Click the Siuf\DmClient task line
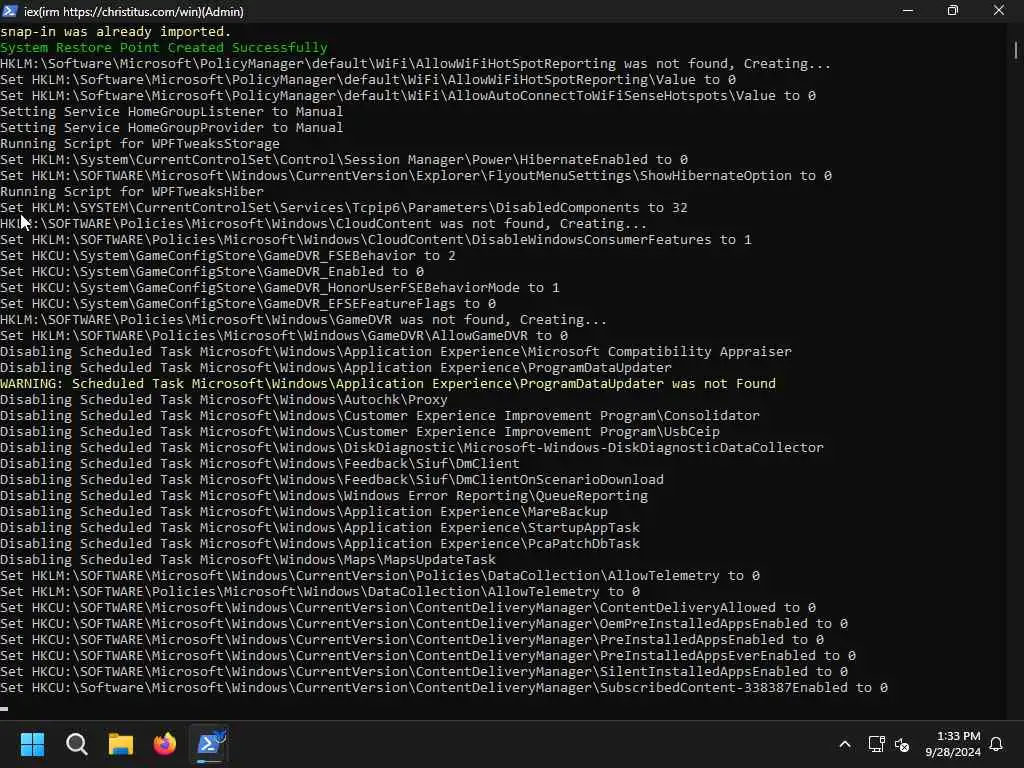 coord(260,464)
